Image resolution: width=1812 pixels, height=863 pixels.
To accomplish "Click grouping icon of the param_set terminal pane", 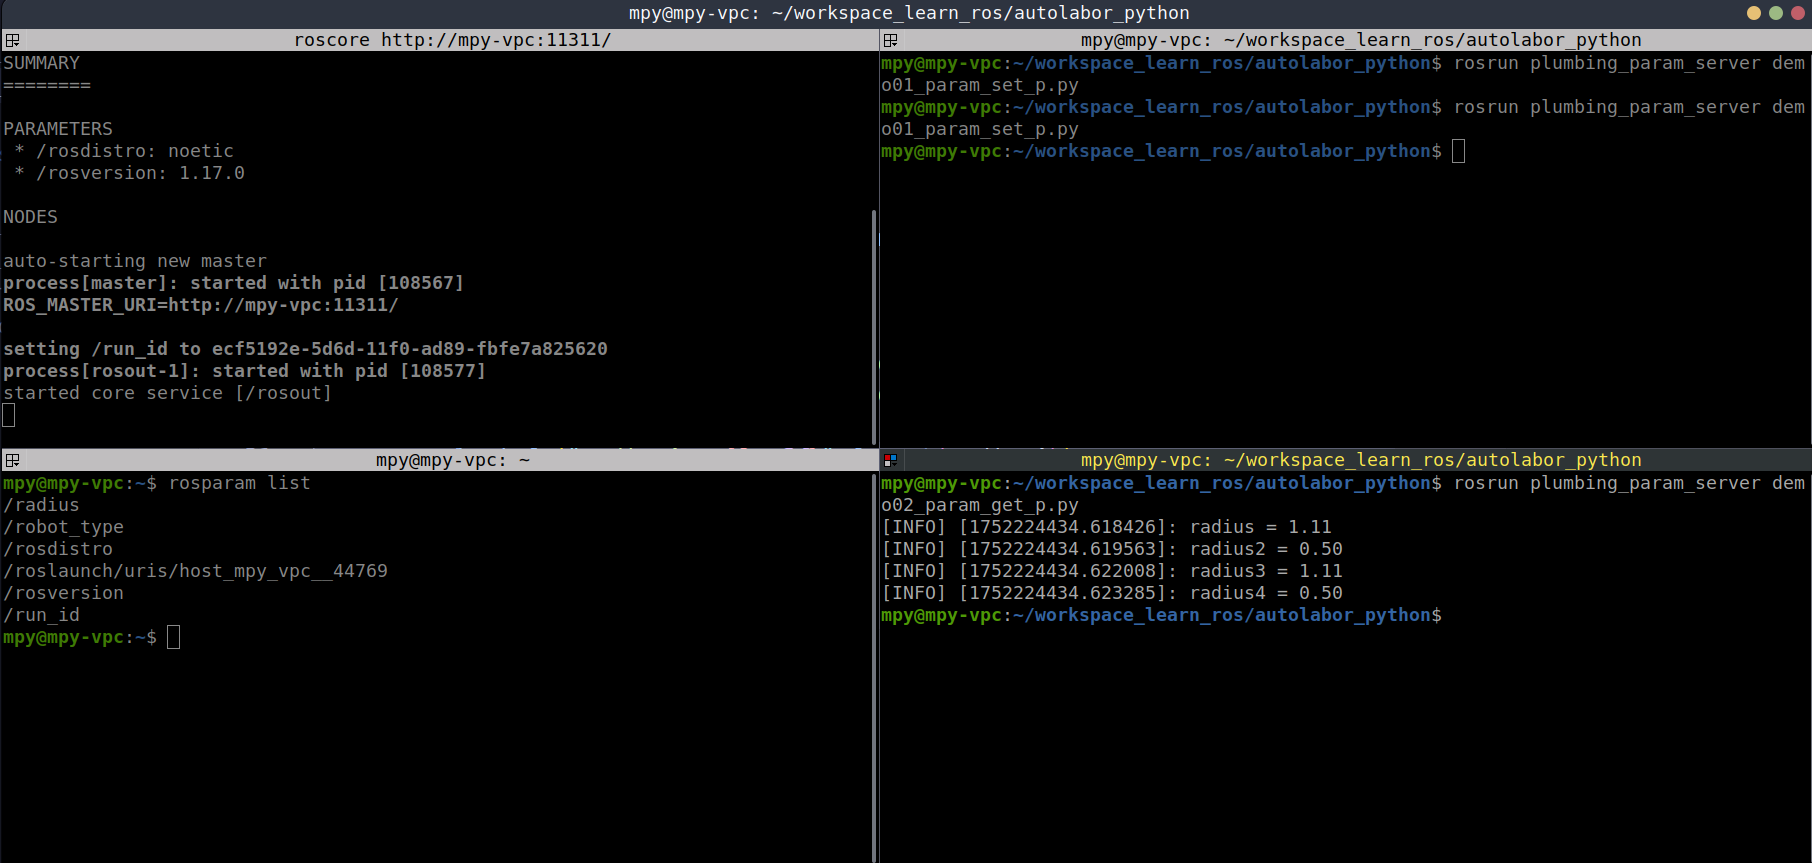I will click(x=890, y=40).
